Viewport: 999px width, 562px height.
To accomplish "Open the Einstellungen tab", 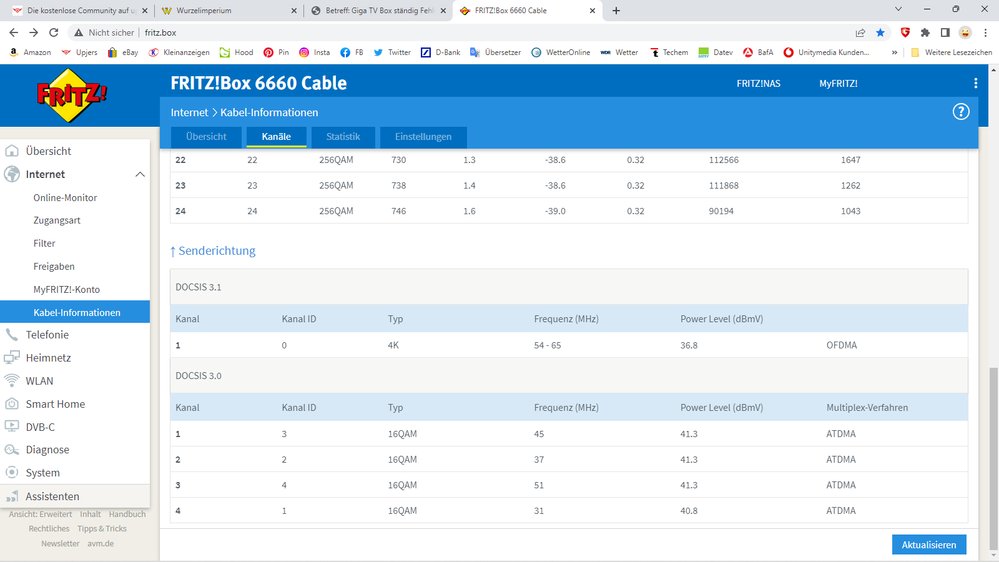I will click(x=423, y=137).
